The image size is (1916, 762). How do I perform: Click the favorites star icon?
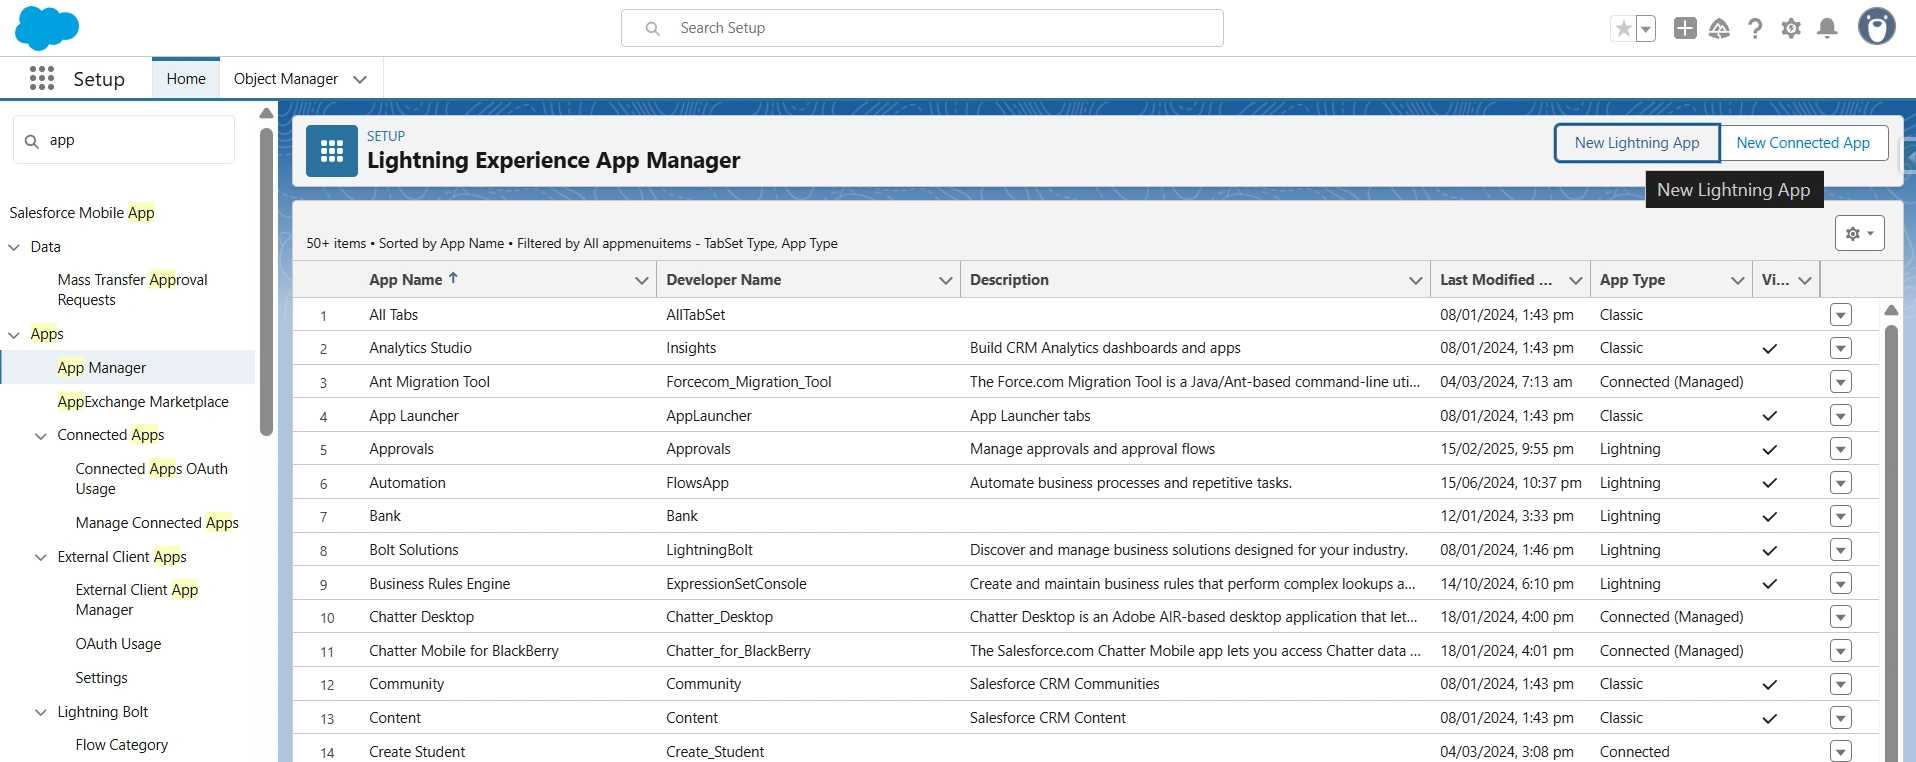coord(1623,29)
